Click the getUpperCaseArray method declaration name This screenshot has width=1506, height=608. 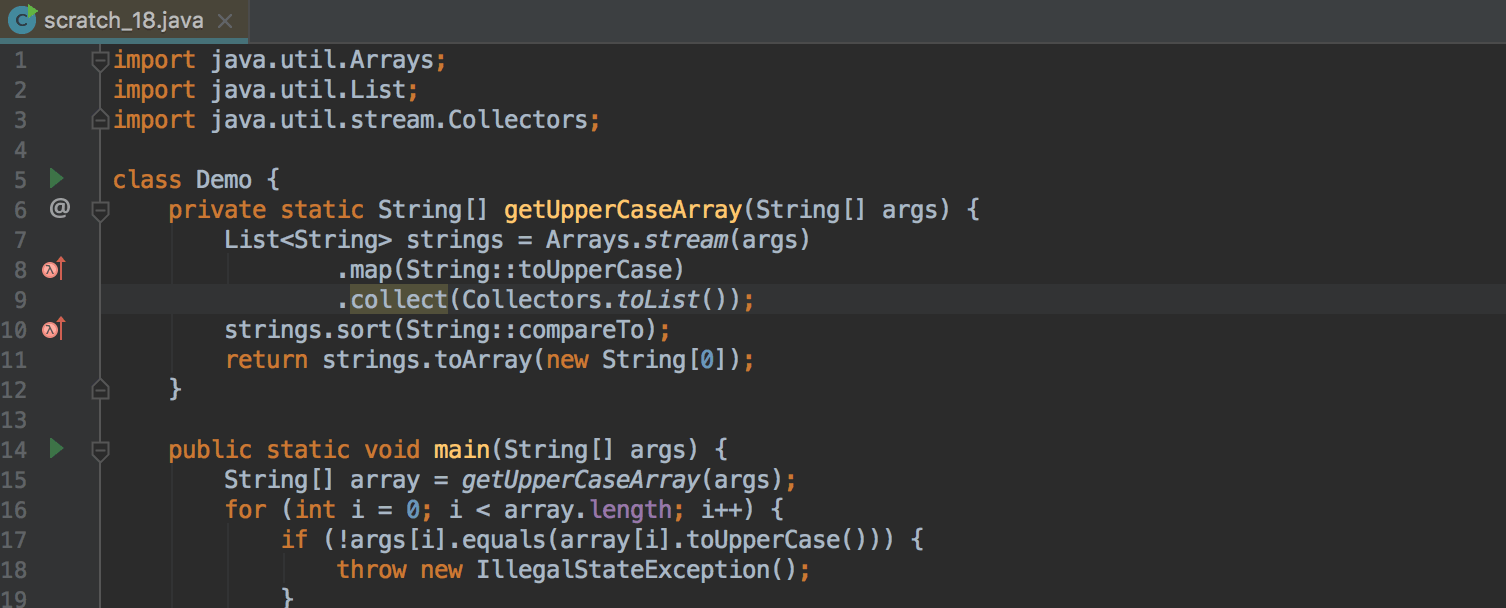click(623, 209)
